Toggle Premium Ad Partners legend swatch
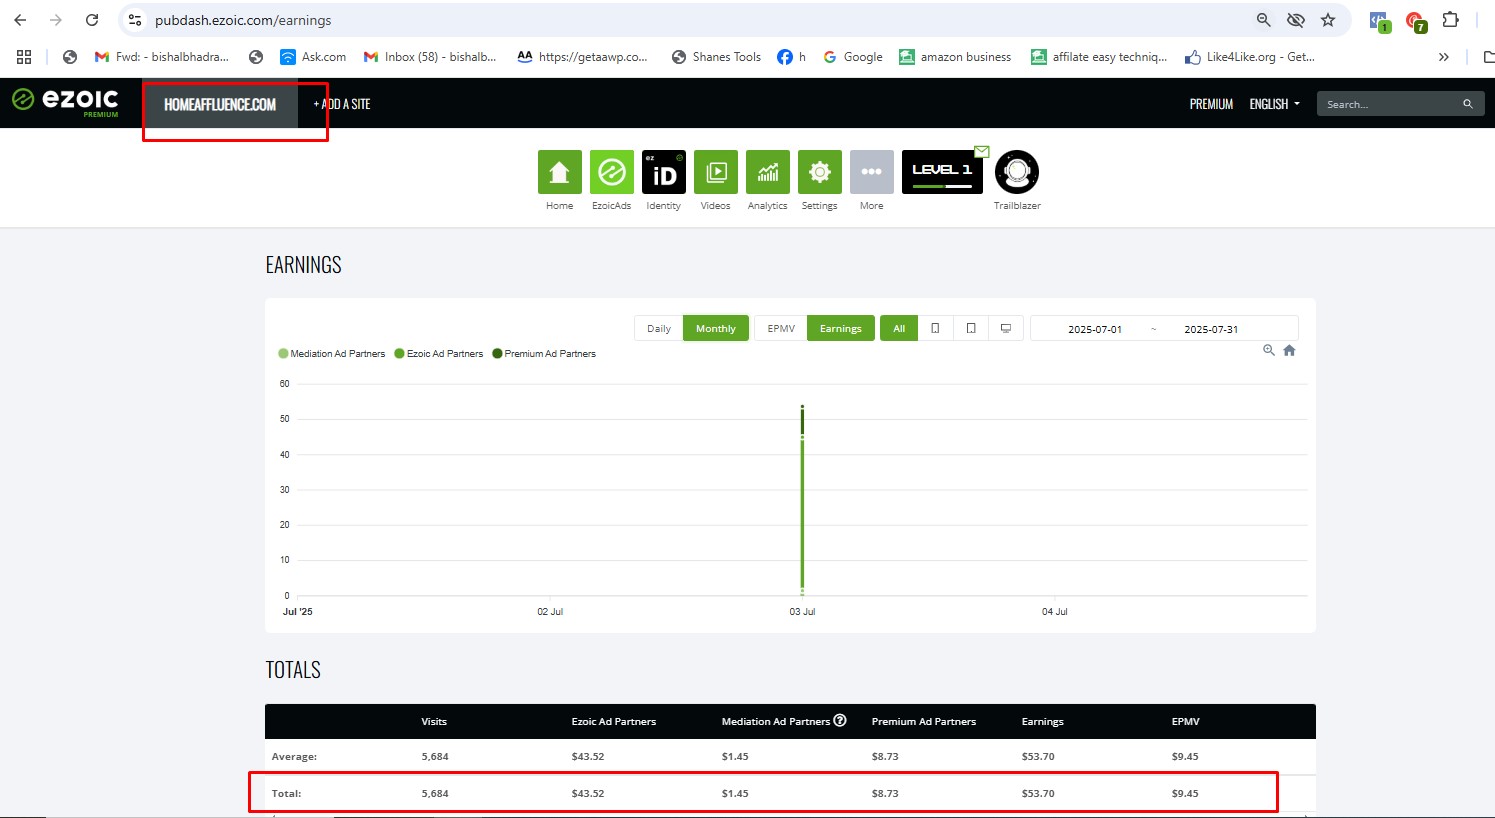The image size is (1495, 818). [x=497, y=353]
